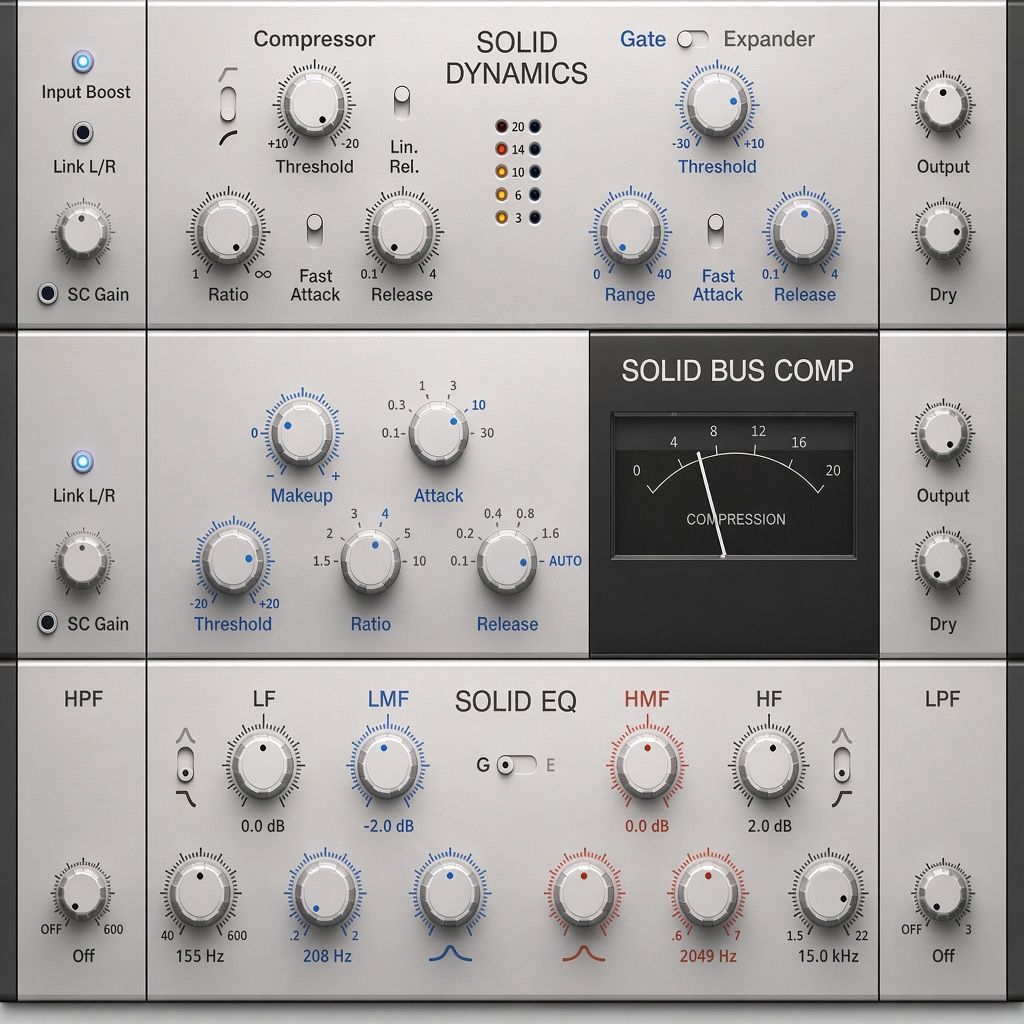Screen dimensions: 1024x1024
Task: Click the LMF frequency knob at 208 Hz
Action: 325,893
